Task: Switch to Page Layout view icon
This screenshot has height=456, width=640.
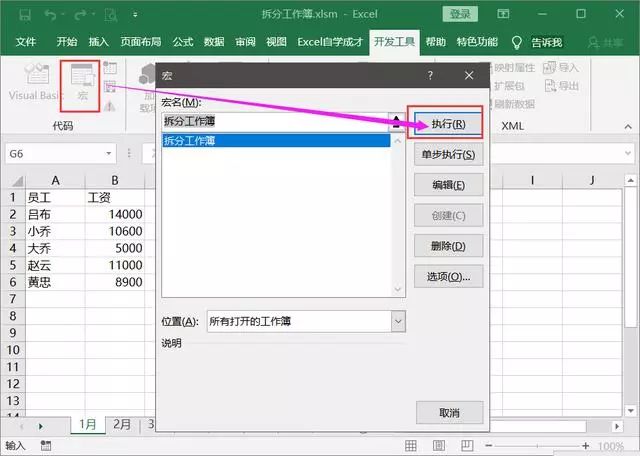Action: [x=439, y=445]
